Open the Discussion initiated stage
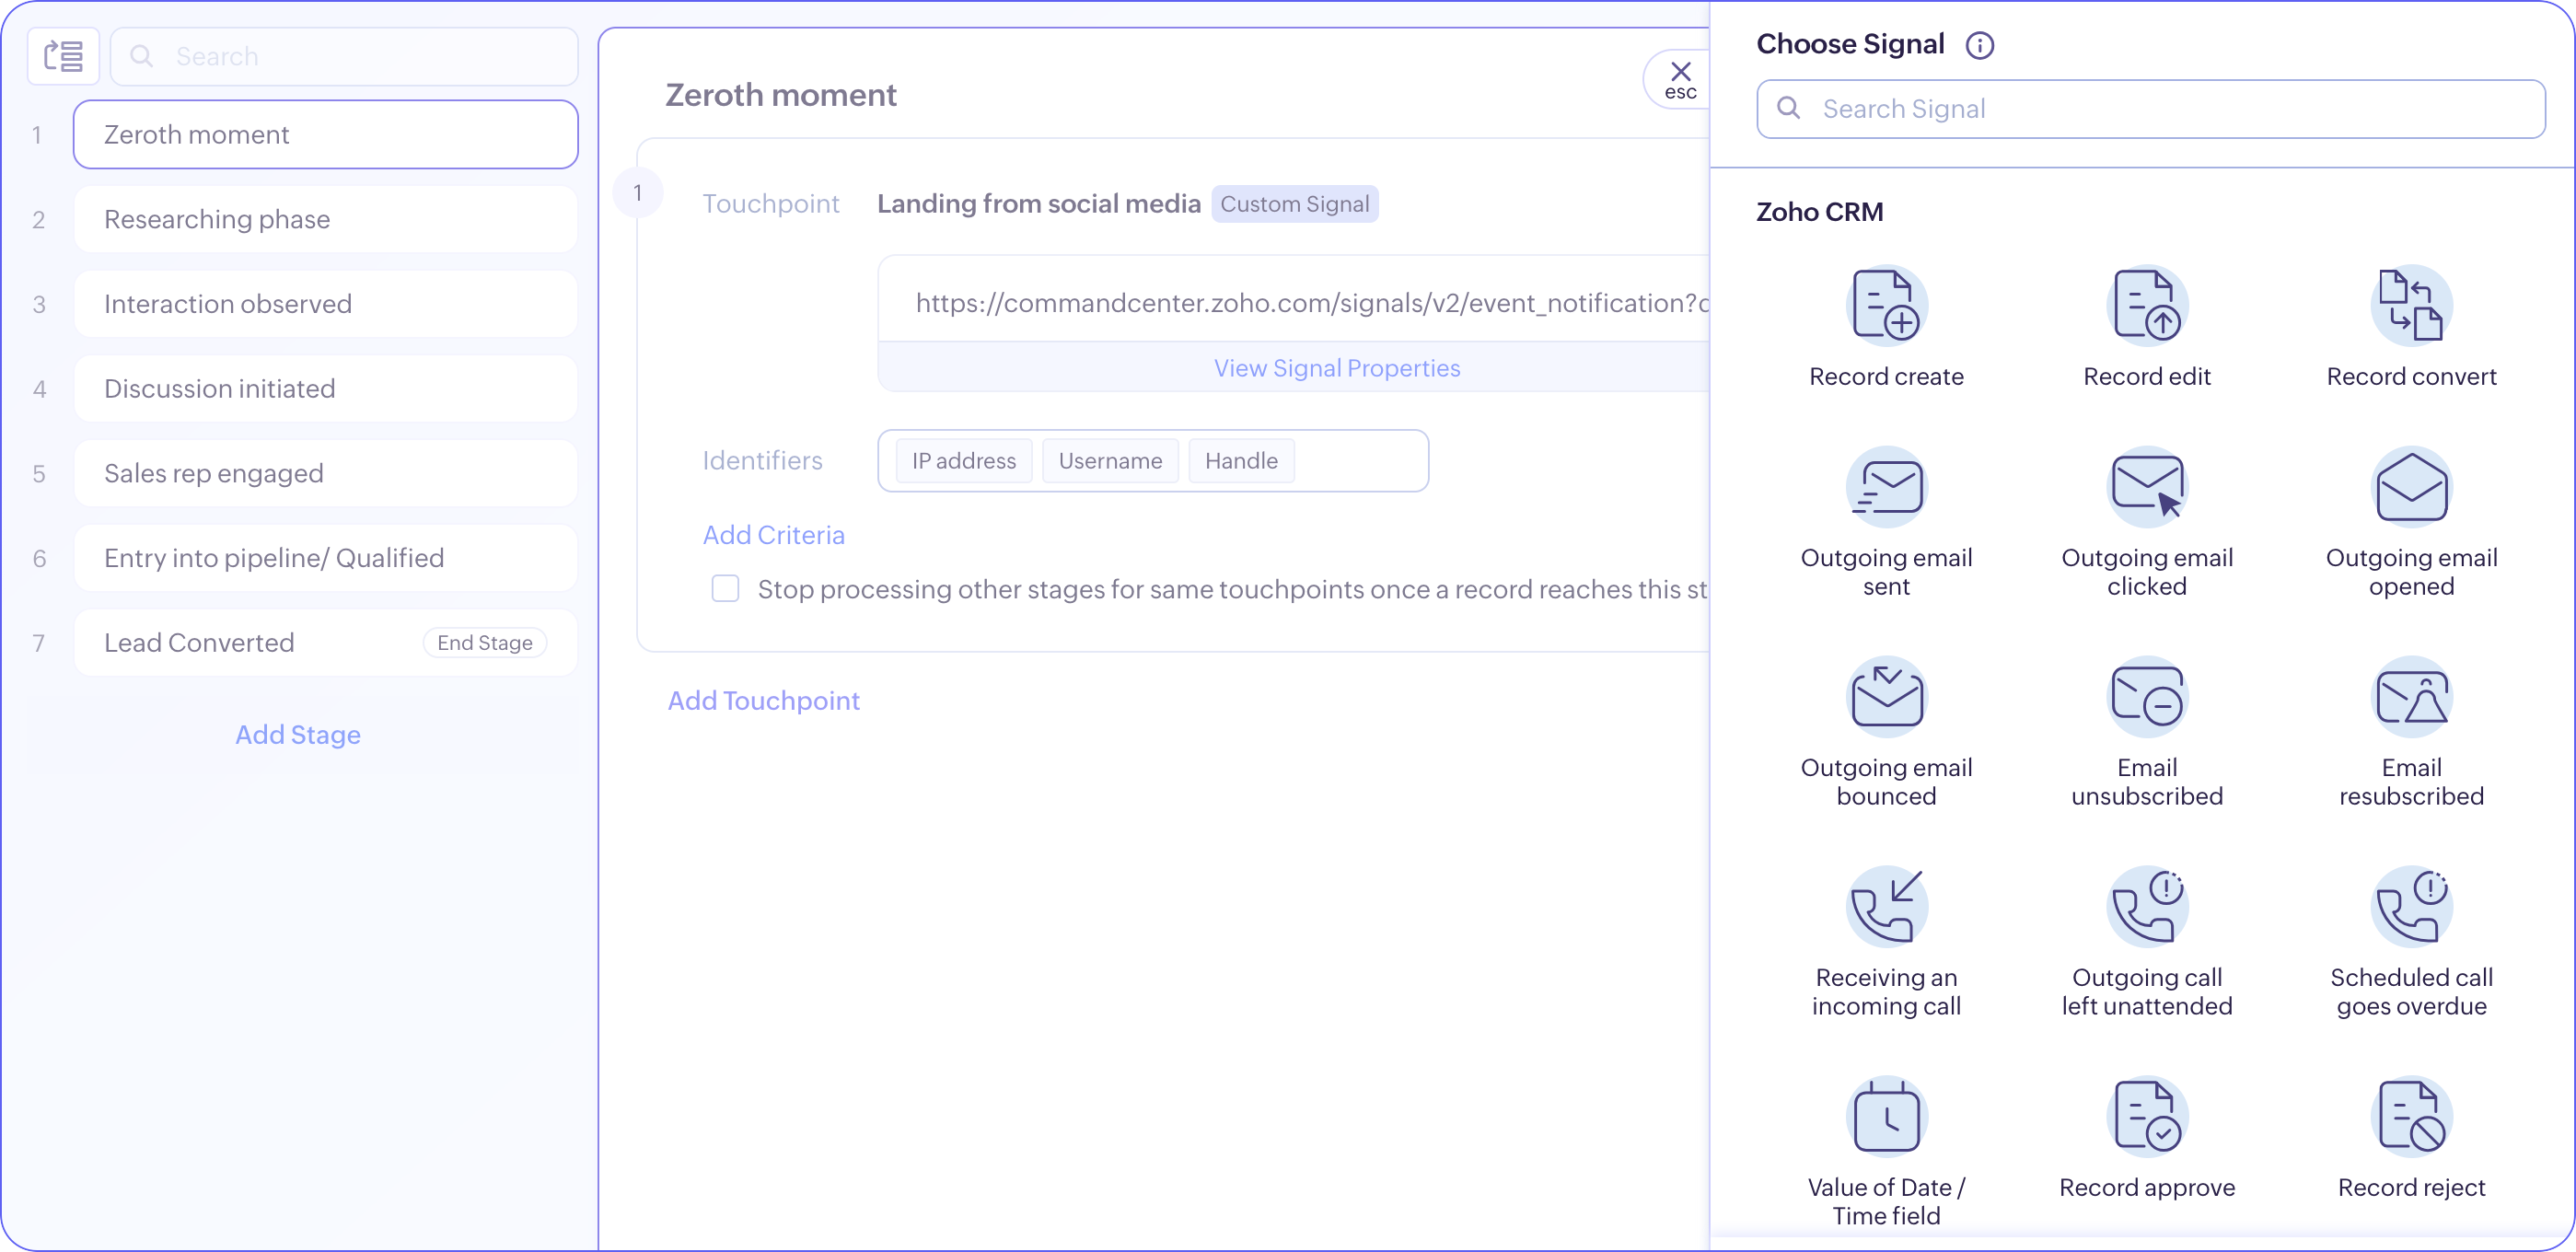 (325, 388)
